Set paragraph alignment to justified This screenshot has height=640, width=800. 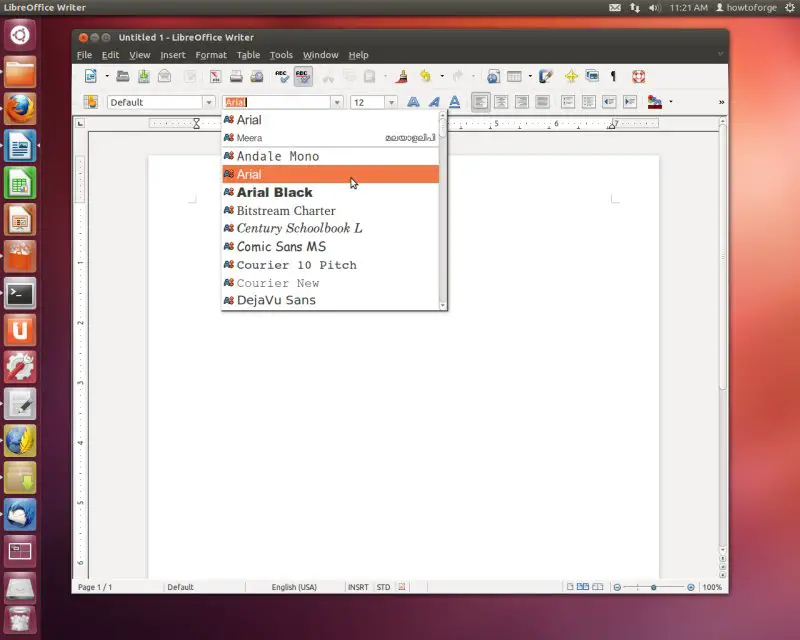(x=542, y=102)
